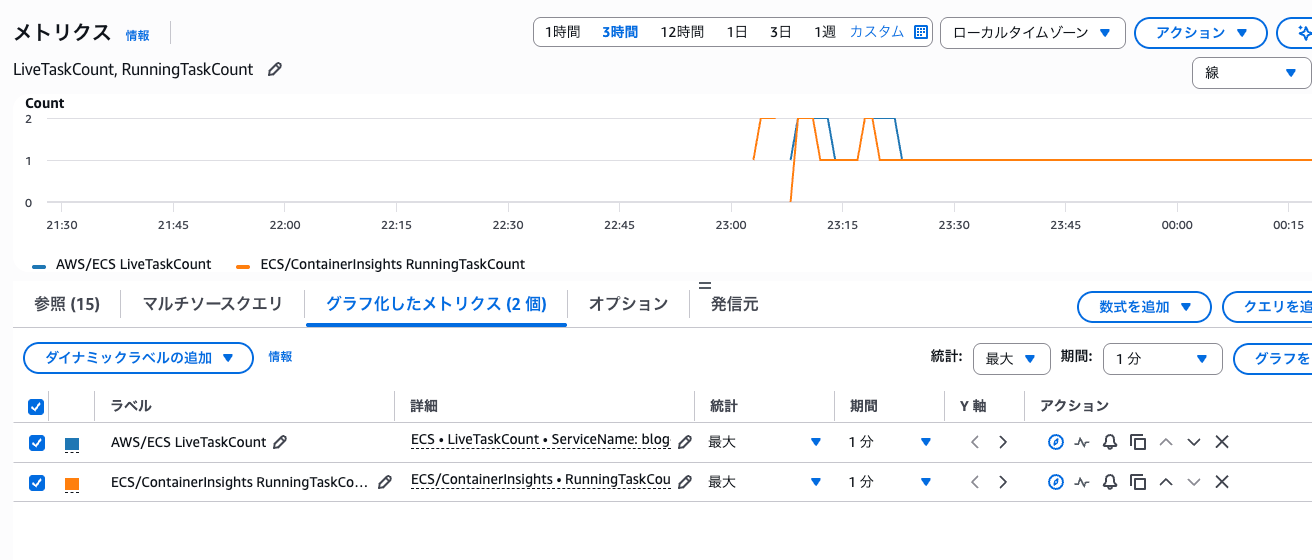Switch to the 参照 (15) tab
This screenshot has height=560, width=1312.
pyautogui.click(x=67, y=304)
